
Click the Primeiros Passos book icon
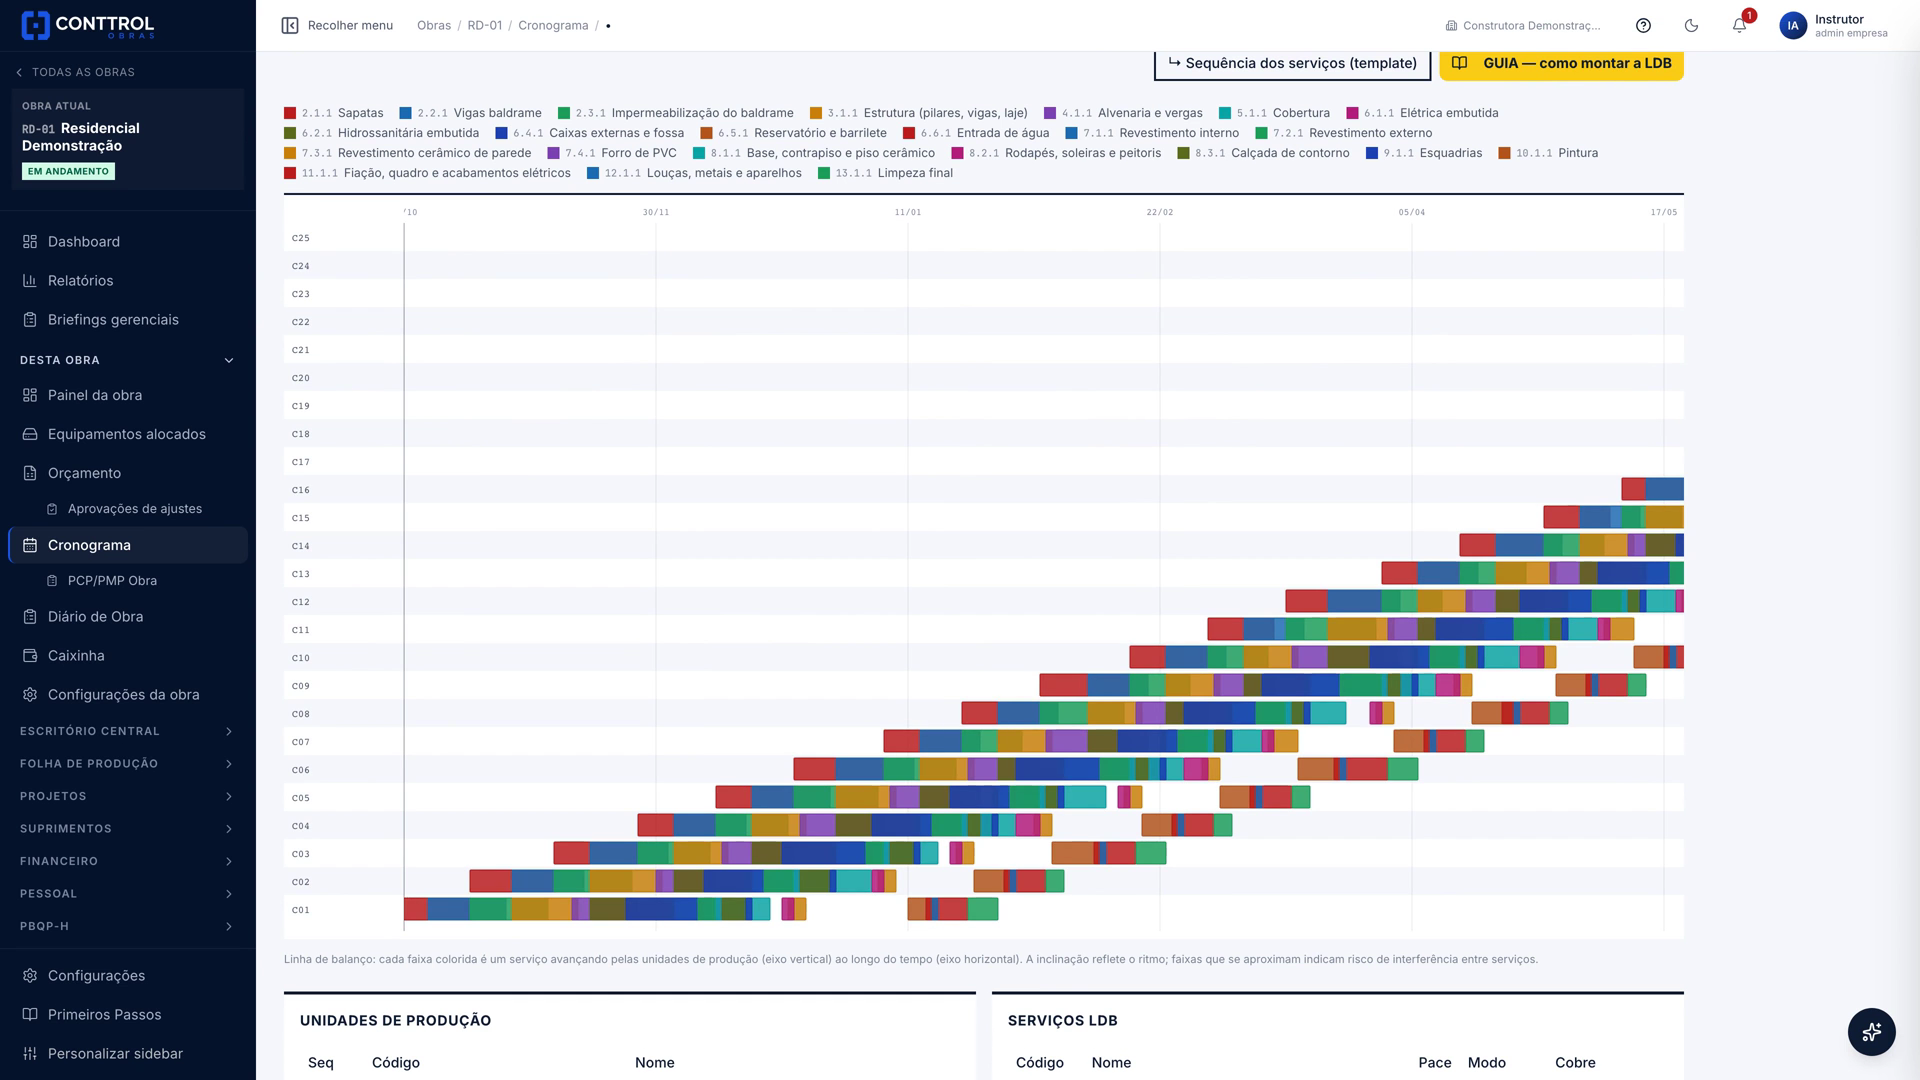(30, 1015)
